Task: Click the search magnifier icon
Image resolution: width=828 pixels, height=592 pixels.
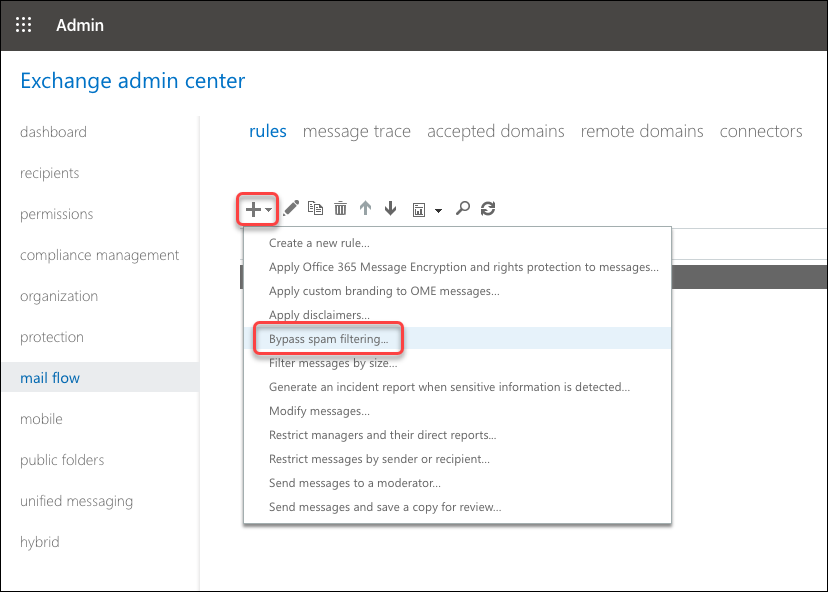Action: (462, 208)
